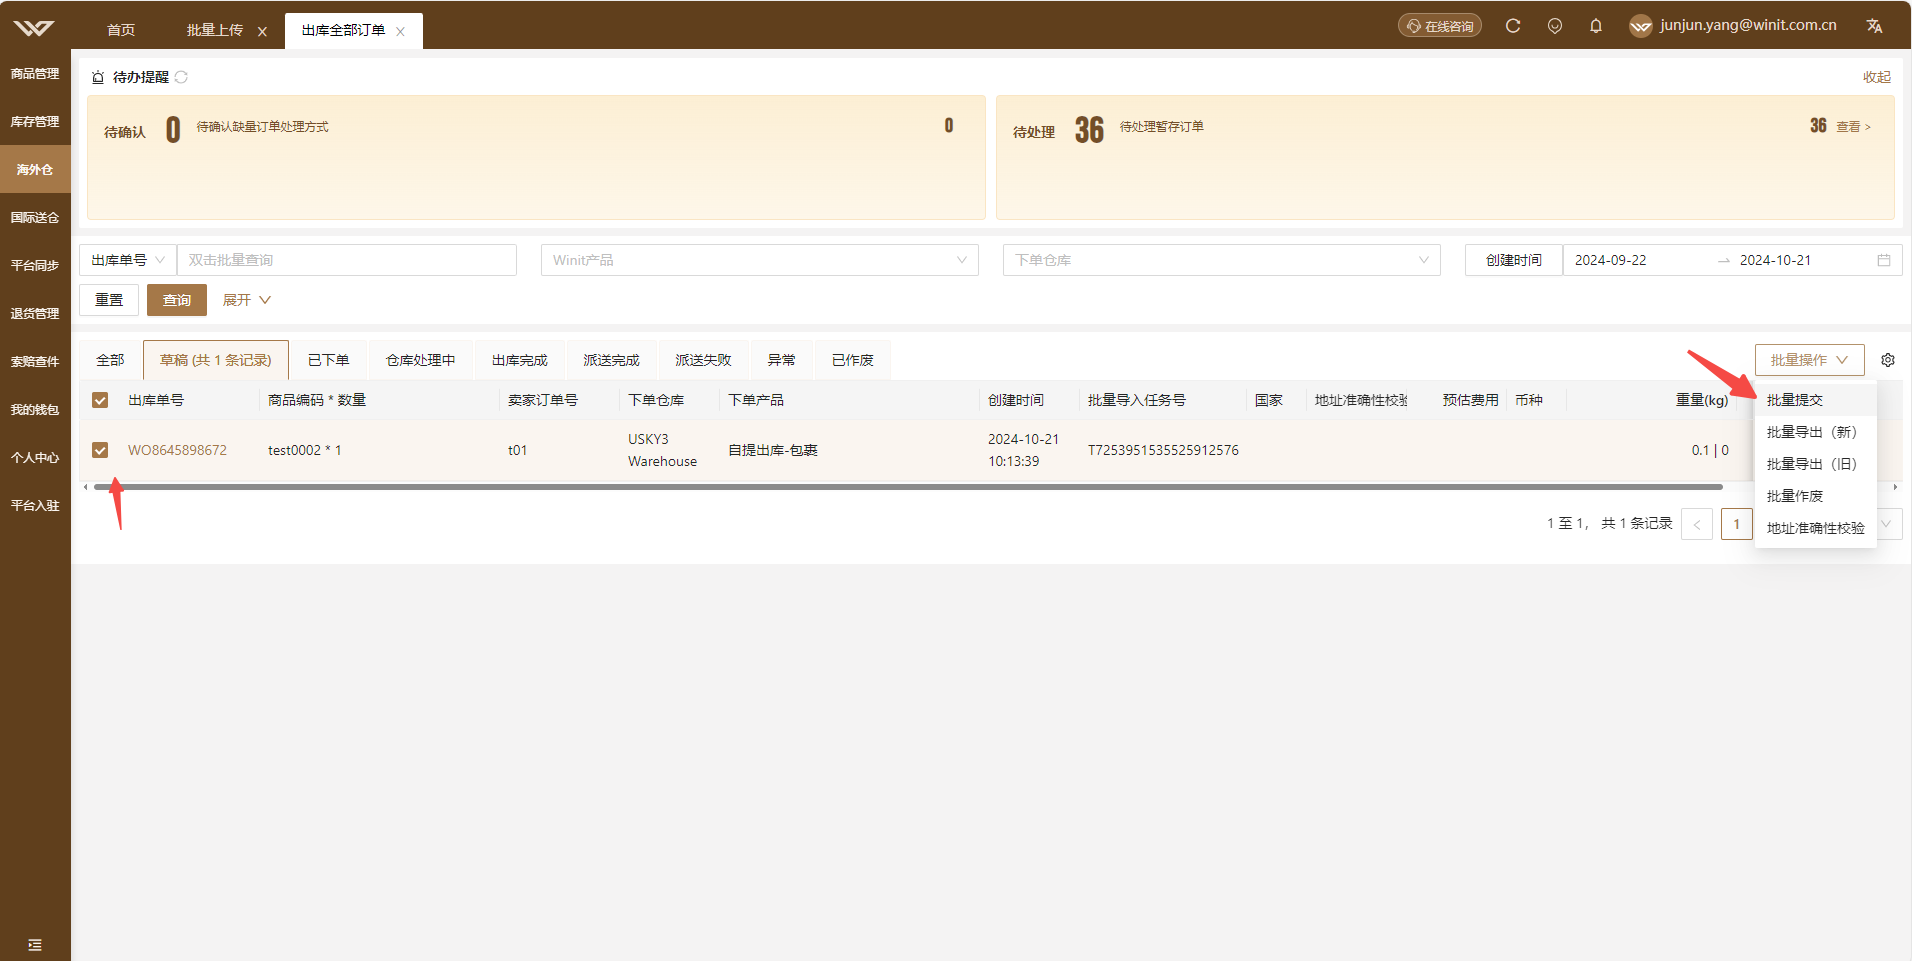The image size is (1912, 961).
Task: Click the 查询 button
Action: (x=177, y=300)
